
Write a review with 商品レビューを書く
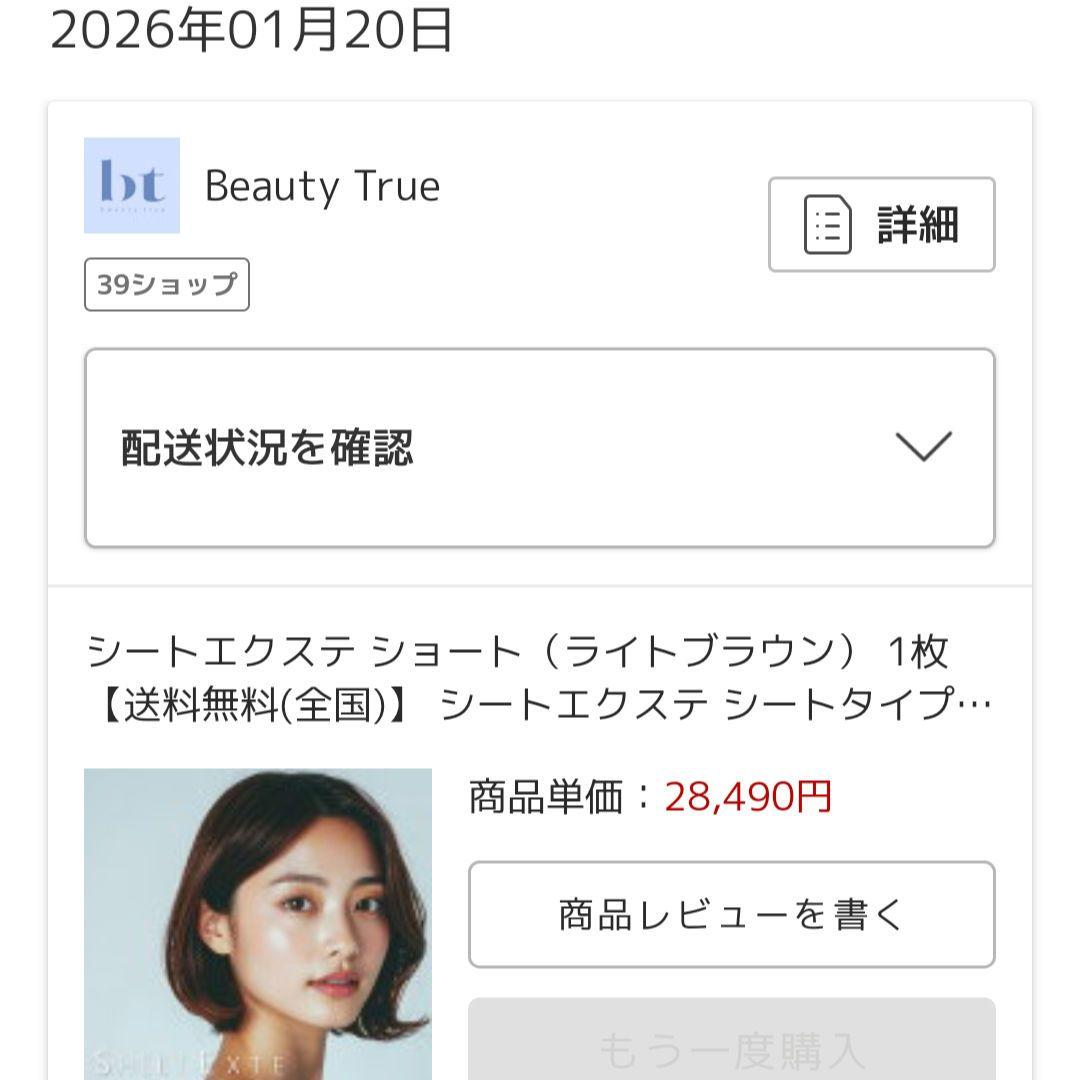(731, 914)
